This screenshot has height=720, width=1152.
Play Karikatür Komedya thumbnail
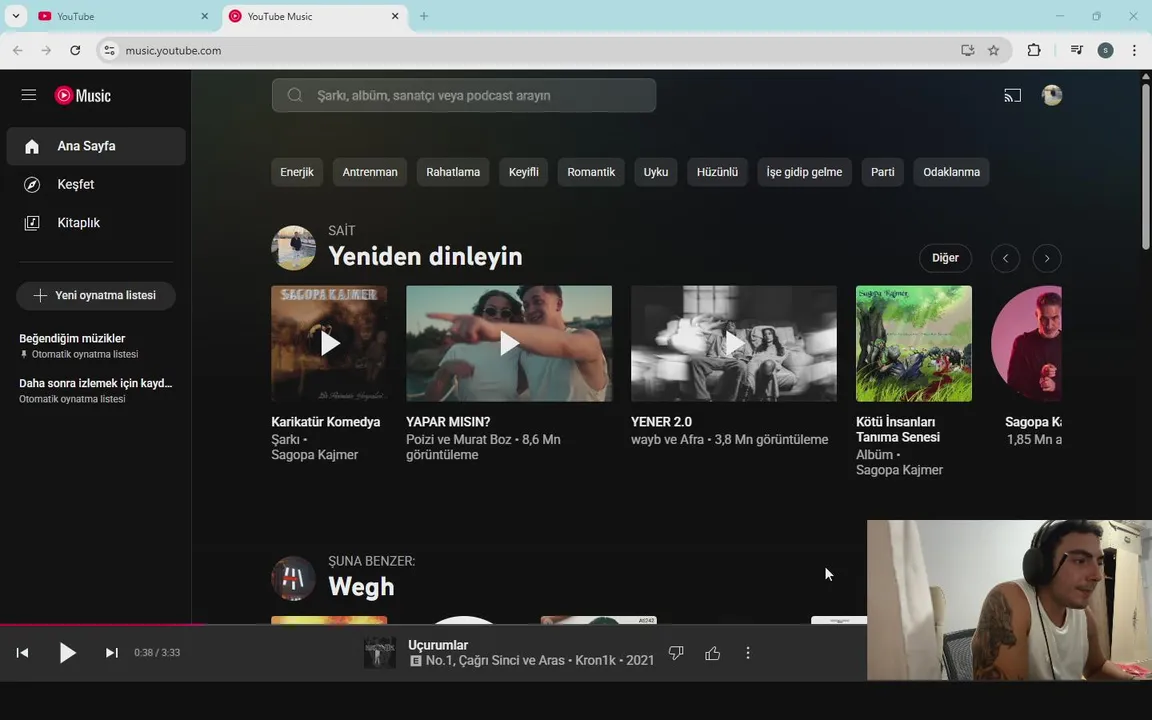[x=329, y=343]
